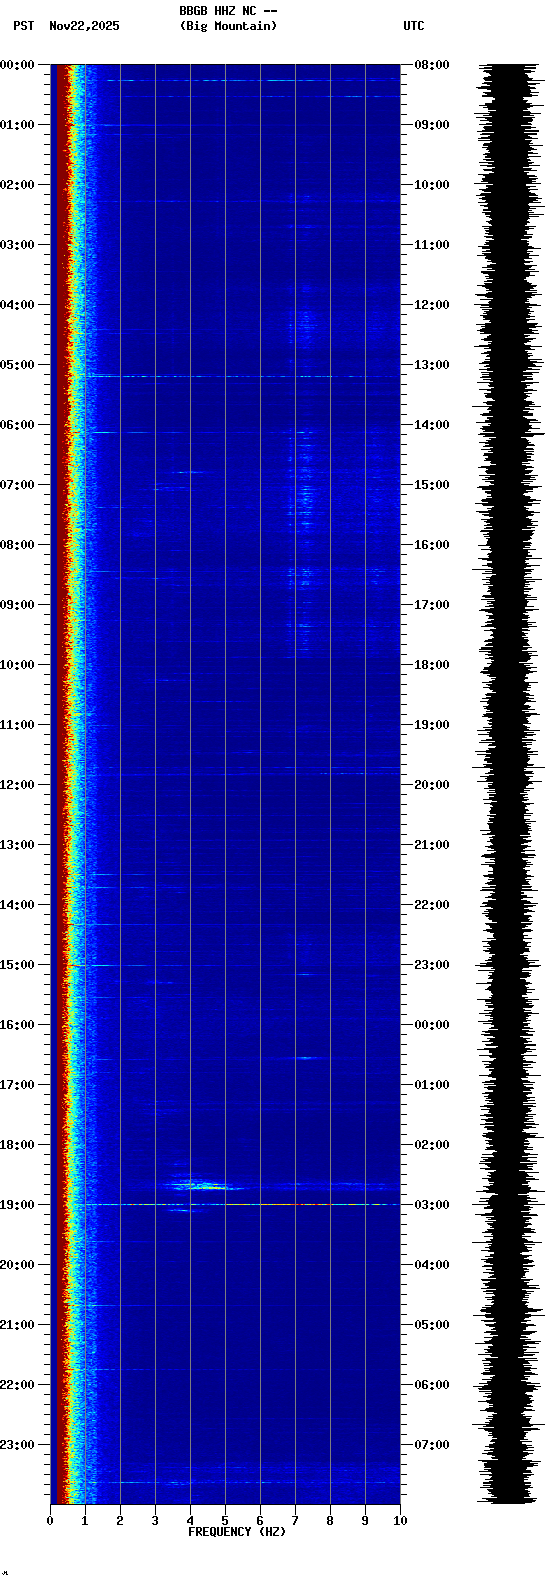Click the 12:00 PST time label
552x1584 pixels.
point(17,785)
